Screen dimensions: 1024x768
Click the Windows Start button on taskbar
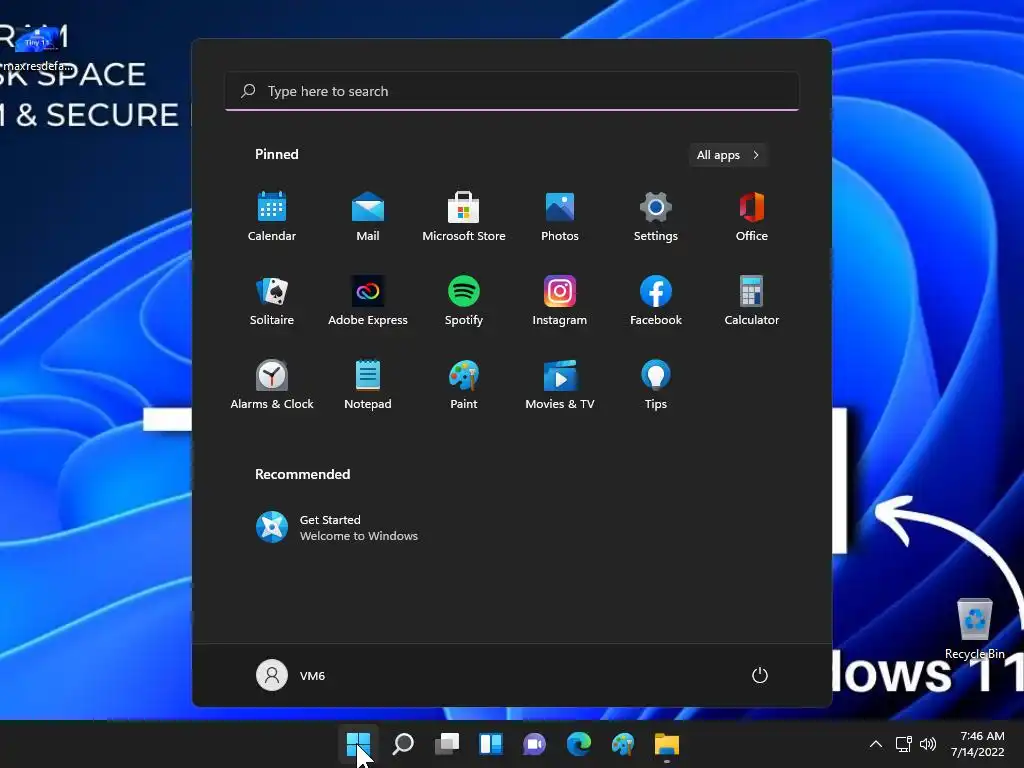[x=359, y=744]
